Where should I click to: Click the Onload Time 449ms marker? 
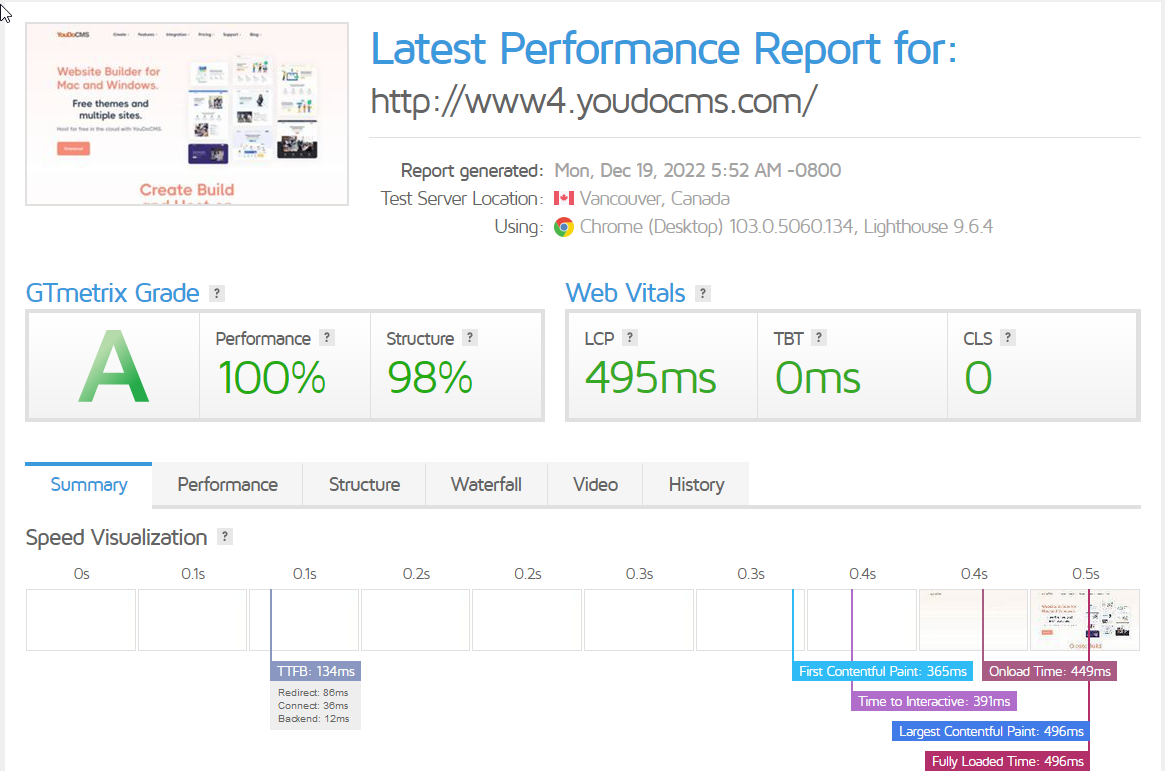pos(1049,671)
